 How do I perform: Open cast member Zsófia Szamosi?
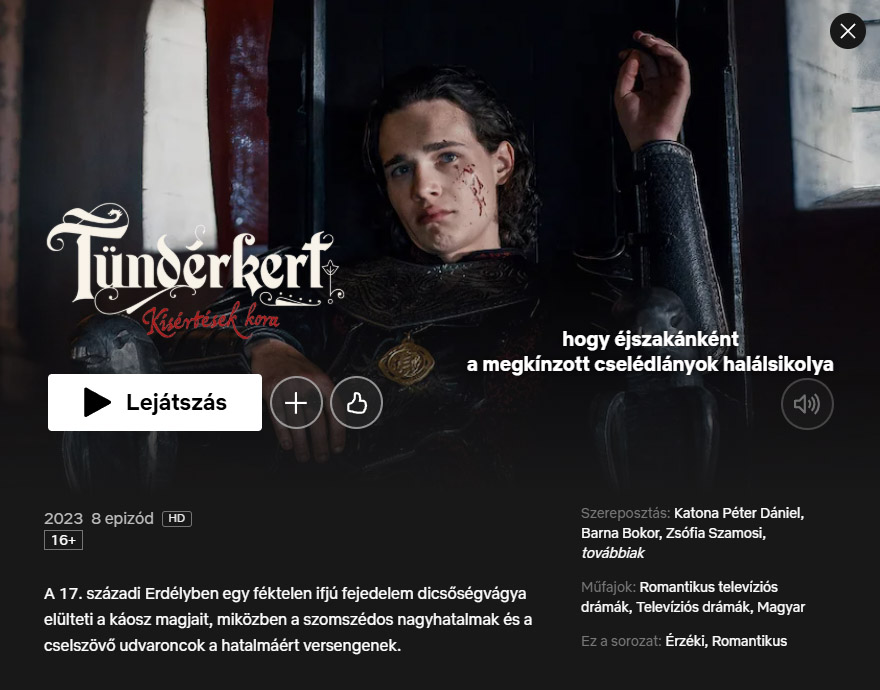(716, 533)
